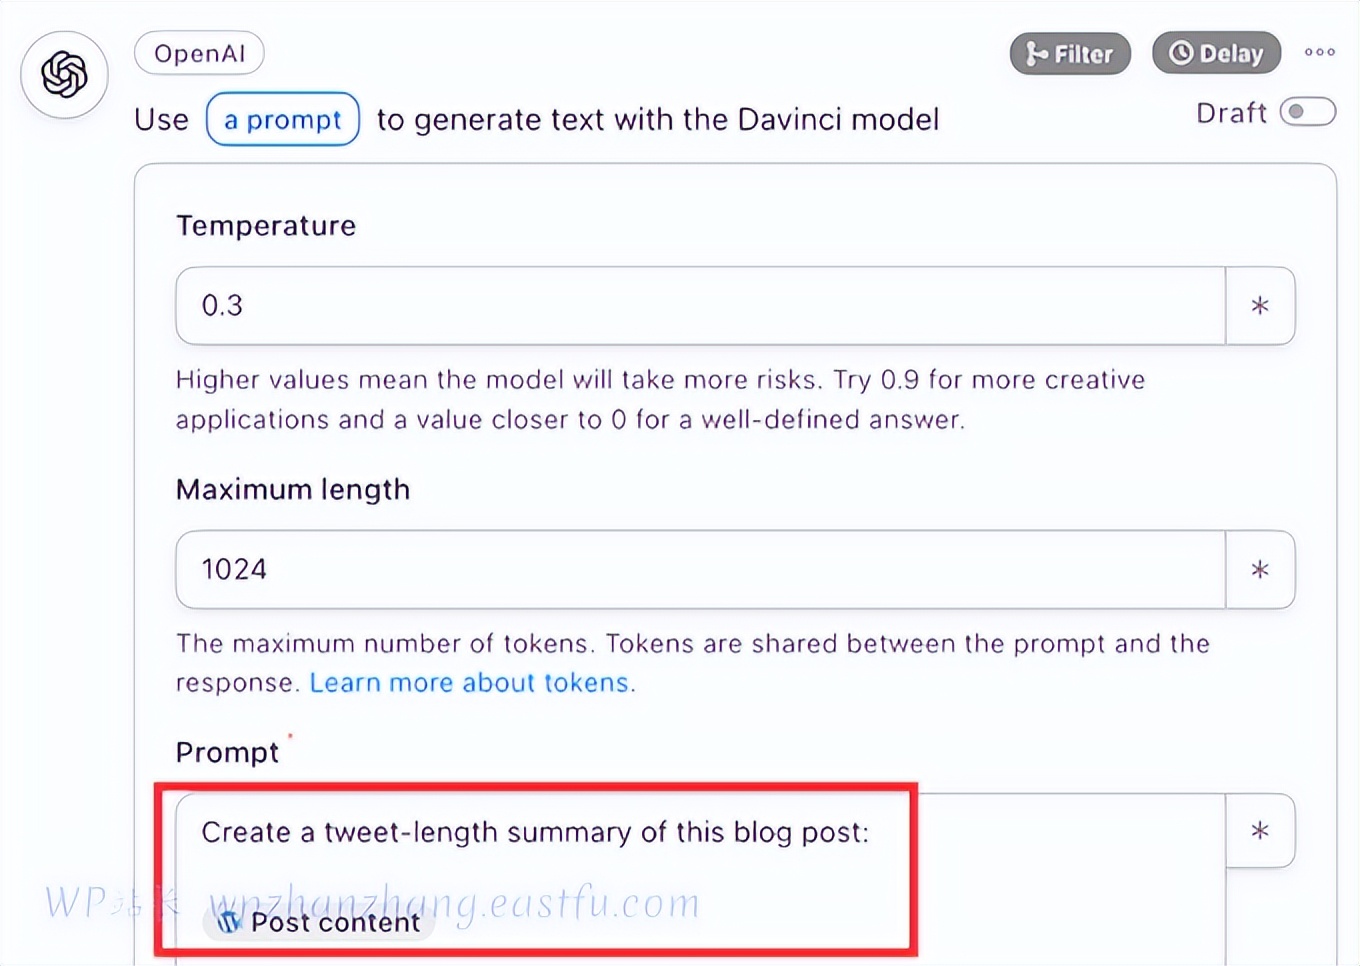Click the OpenAI logo icon
Viewport: 1360px width, 966px height.
[65, 75]
